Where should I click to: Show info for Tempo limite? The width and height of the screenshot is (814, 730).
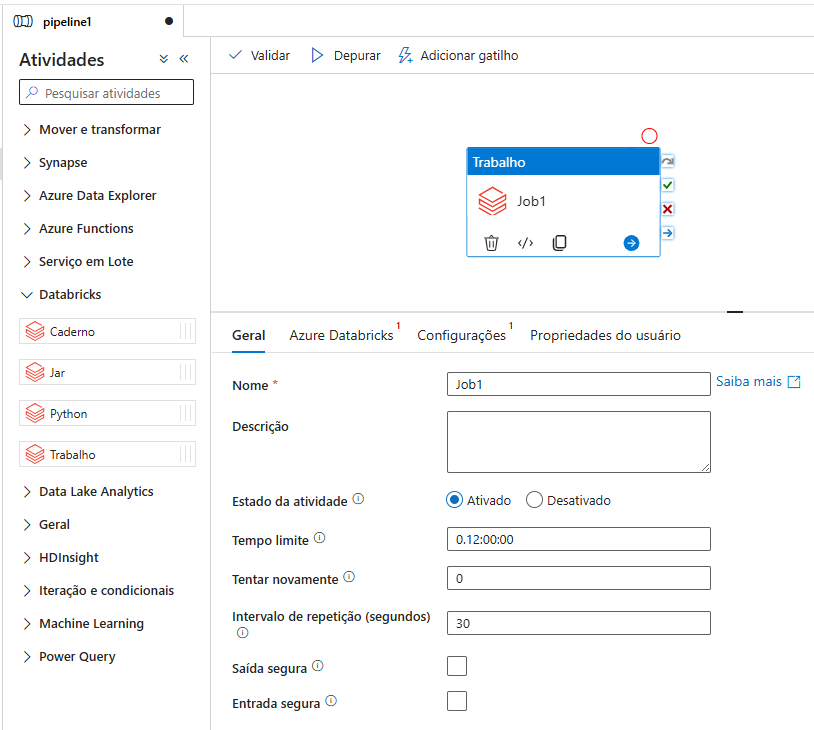click(x=320, y=538)
